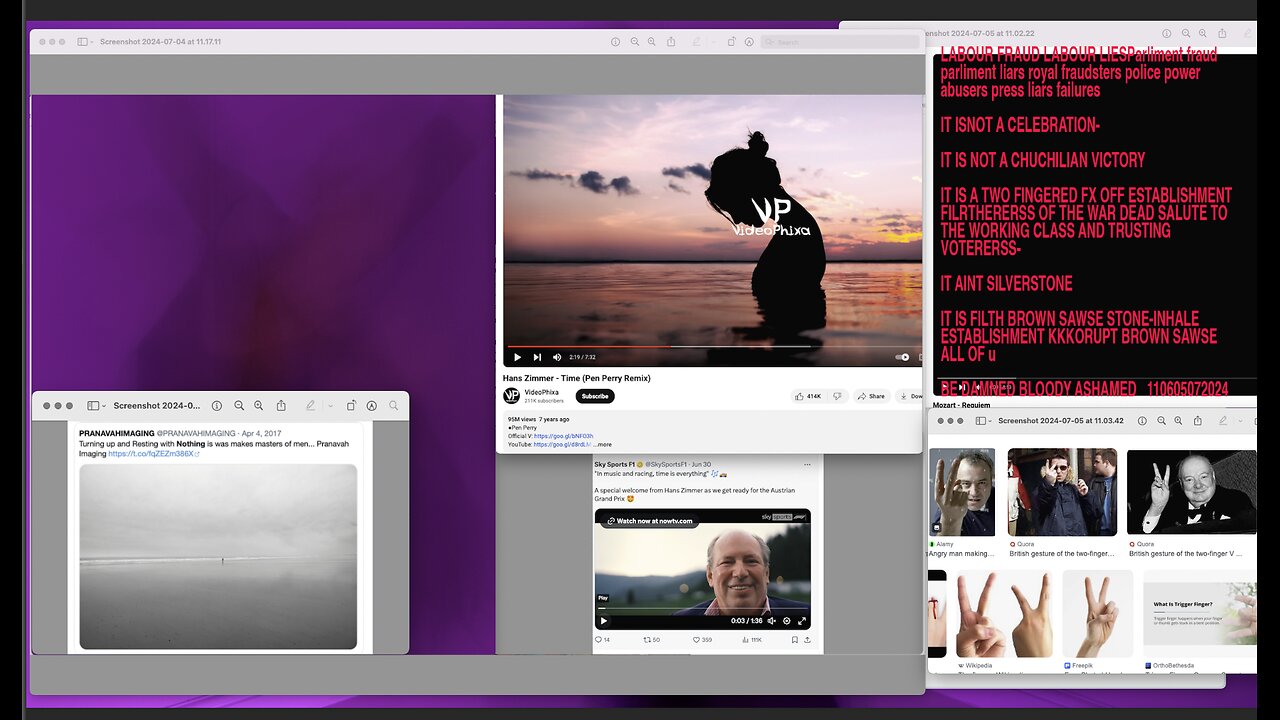1280x720 pixels.
Task: Click share icon in small Screenshot 2024-0... window
Action: click(281, 405)
